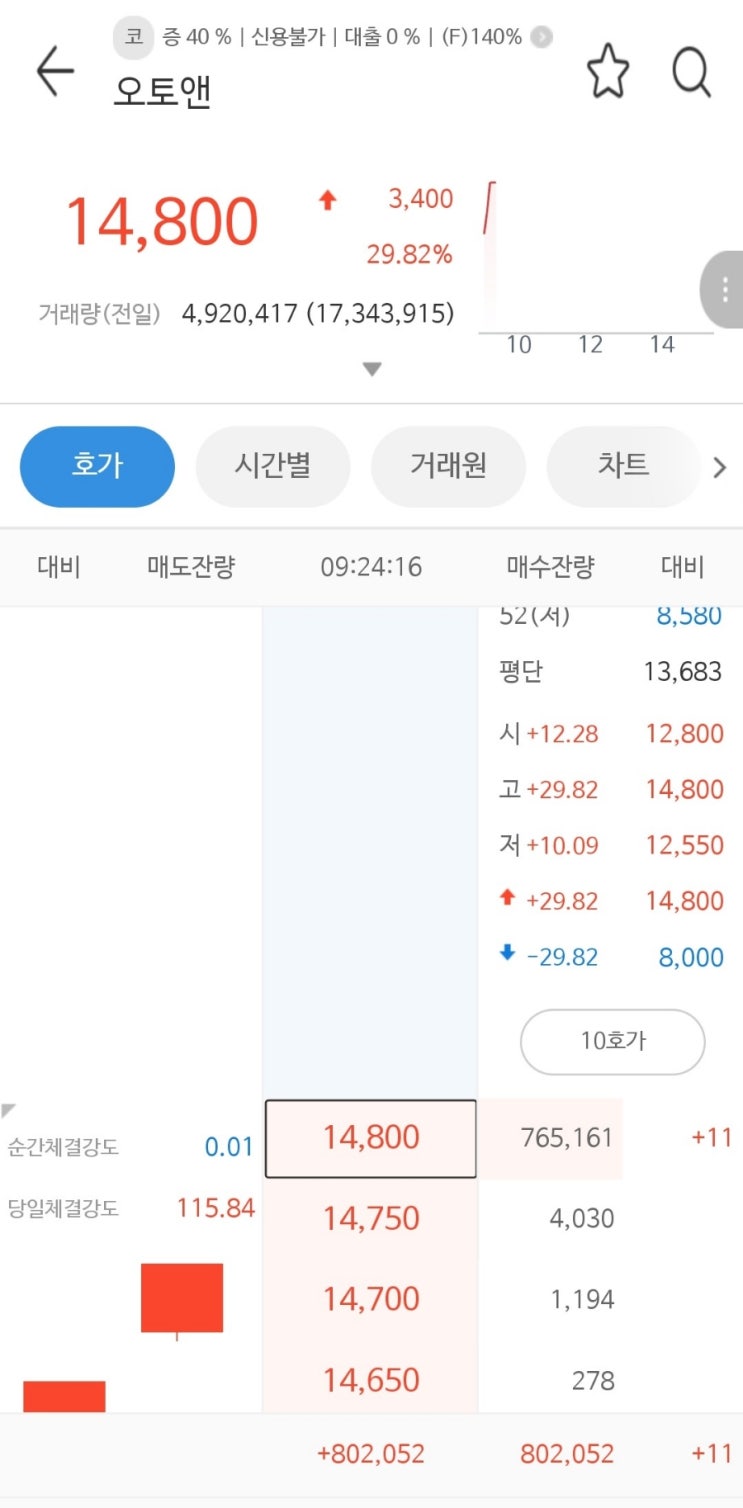The image size is (743, 1508).
Task: Tap the info arrow beside (F)140%
Action: point(541,38)
